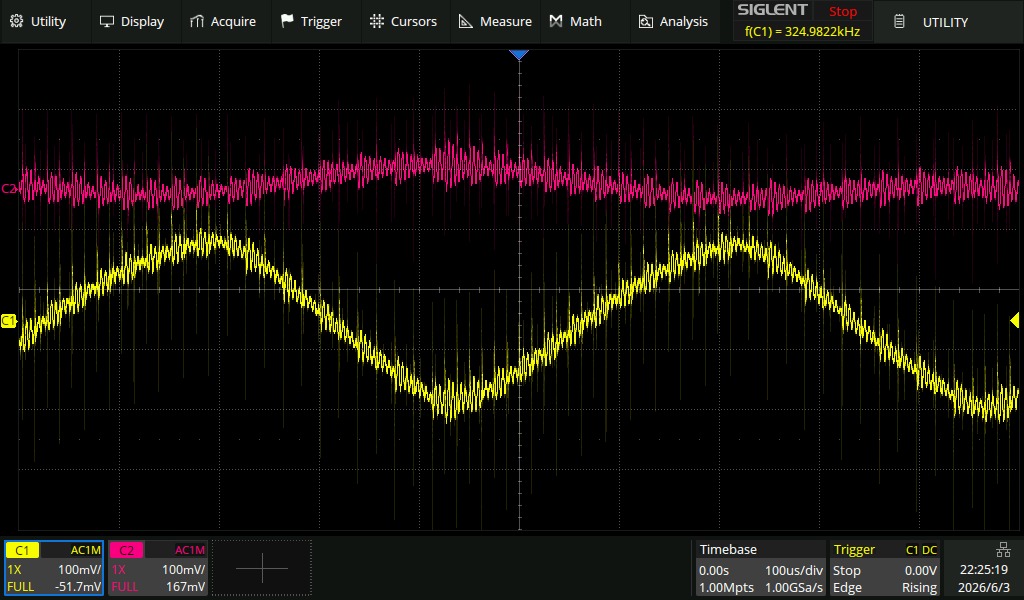Click the Display monitor icon
Screen dimensions: 1024x600
106,22
